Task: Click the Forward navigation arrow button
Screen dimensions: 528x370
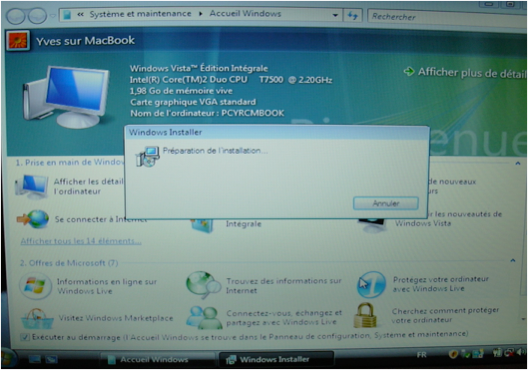Action: 37,15
